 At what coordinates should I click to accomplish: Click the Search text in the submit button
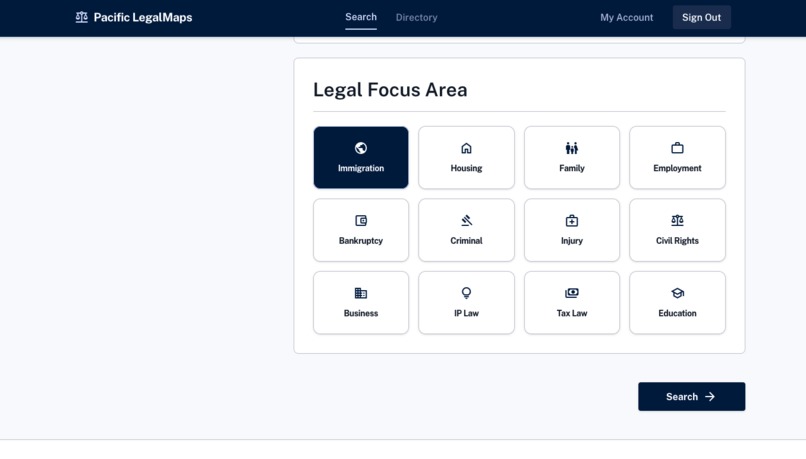pyautogui.click(x=682, y=397)
